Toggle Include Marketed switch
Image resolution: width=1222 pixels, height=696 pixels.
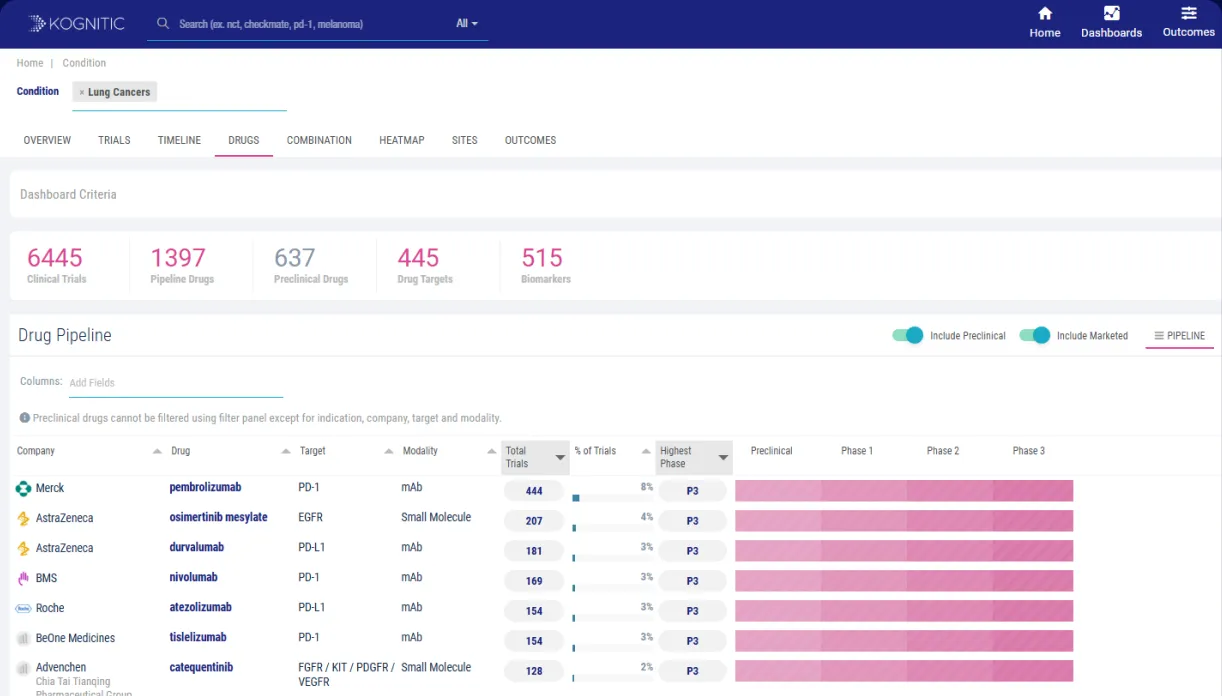pos(1035,335)
